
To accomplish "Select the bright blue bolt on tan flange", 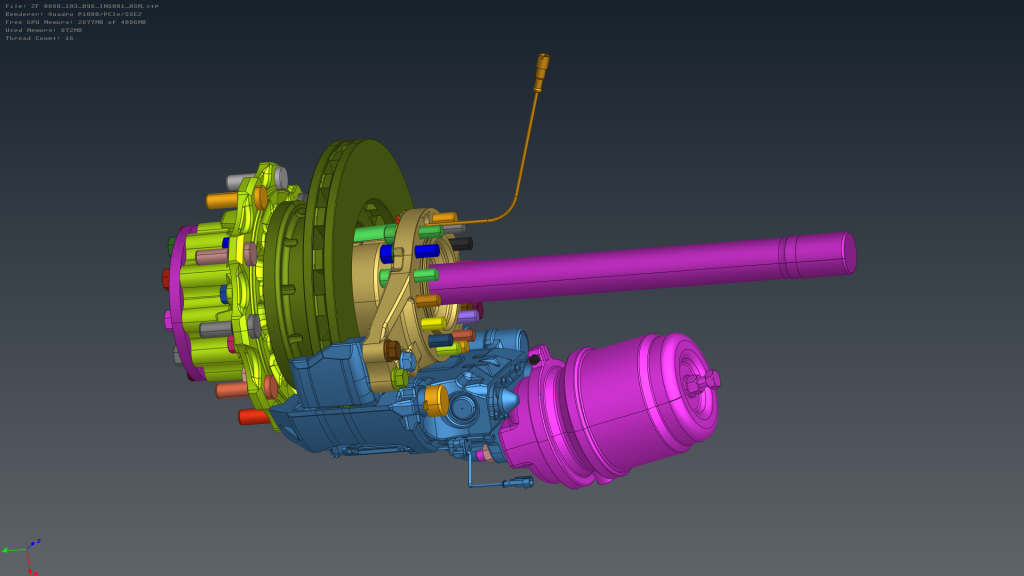I will (x=426, y=251).
